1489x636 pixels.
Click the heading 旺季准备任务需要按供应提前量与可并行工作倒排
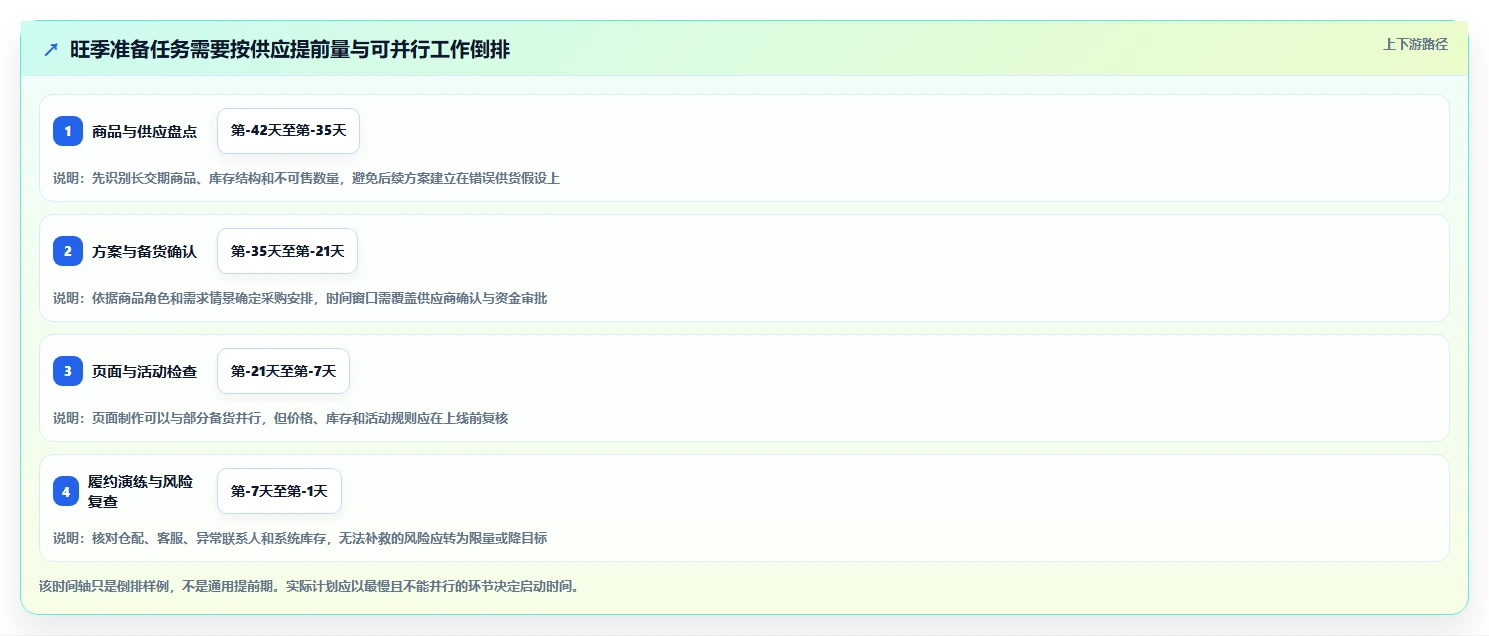coord(290,50)
